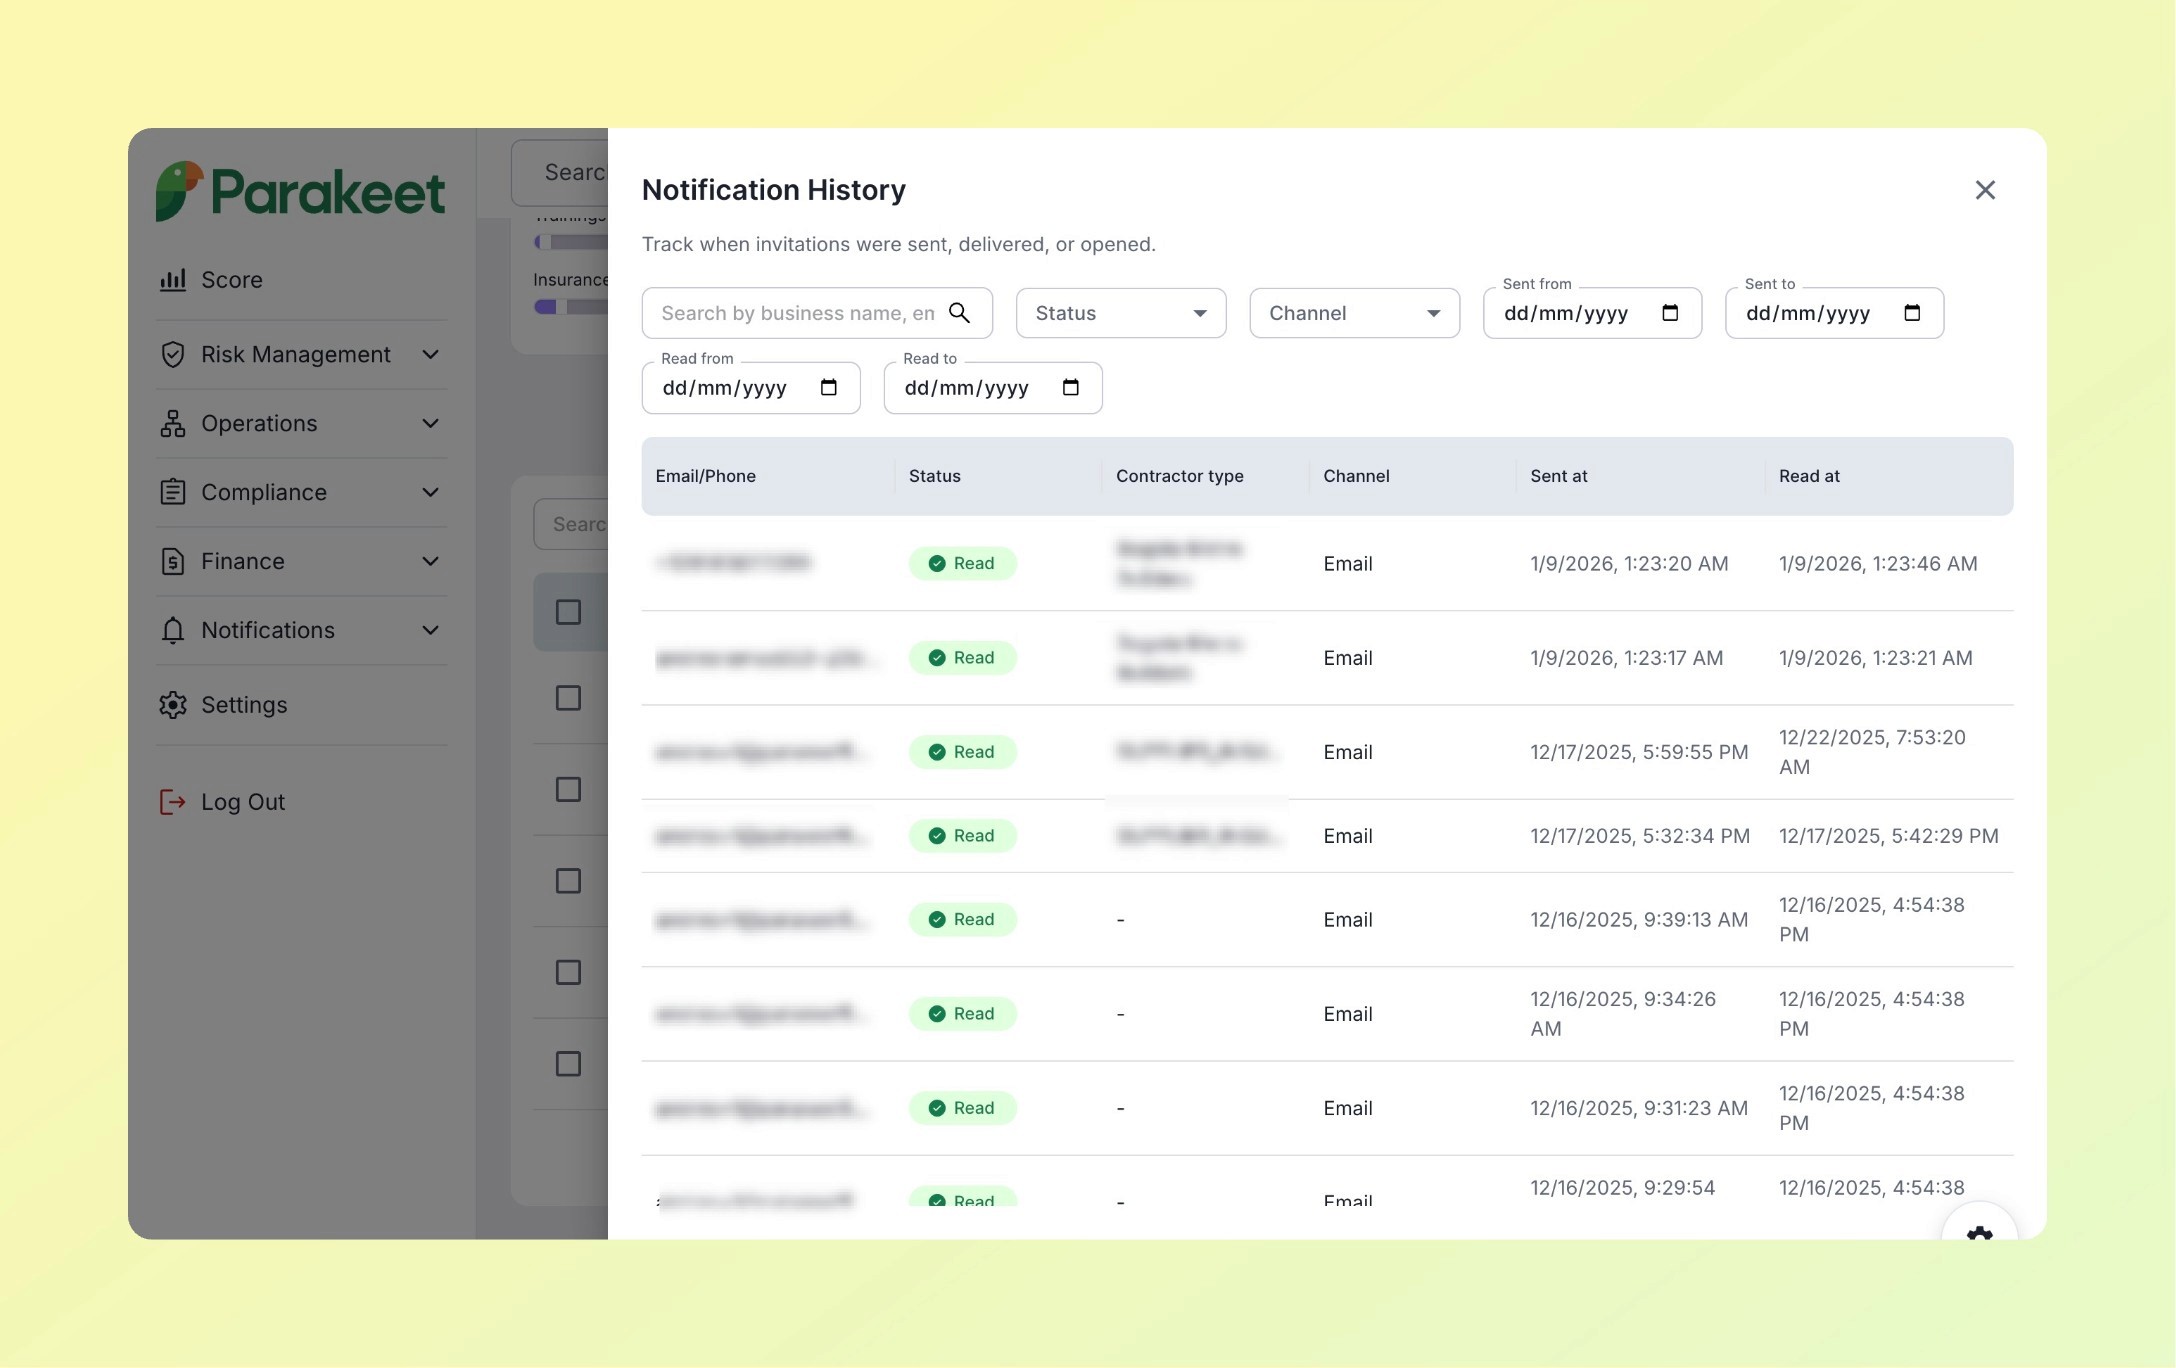Open the Status filter dropdown
This screenshot has height=1368, width=2176.
[x=1120, y=313]
